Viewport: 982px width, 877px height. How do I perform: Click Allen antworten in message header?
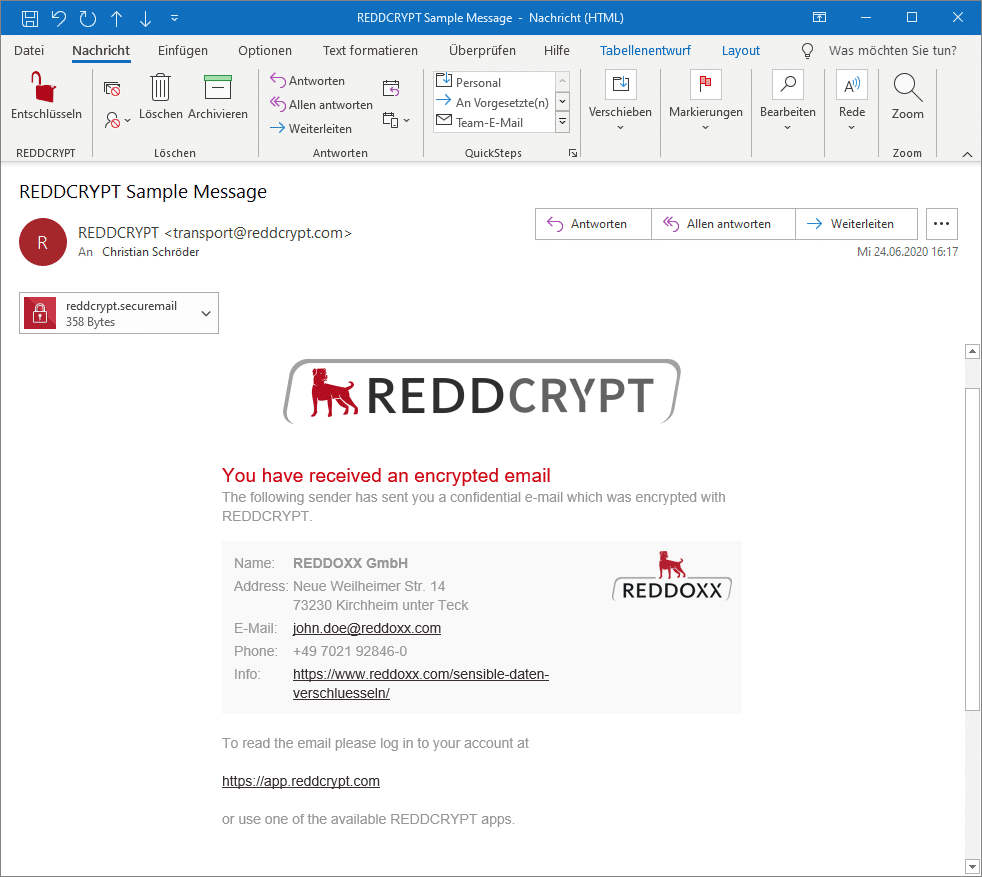723,224
